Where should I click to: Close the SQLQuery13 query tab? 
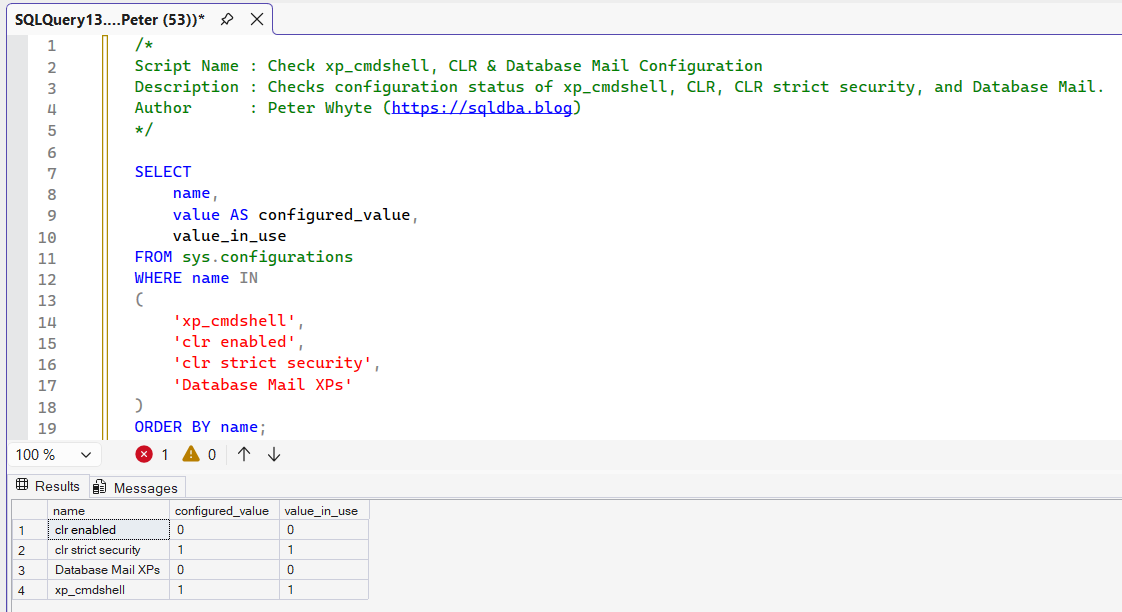point(257,19)
